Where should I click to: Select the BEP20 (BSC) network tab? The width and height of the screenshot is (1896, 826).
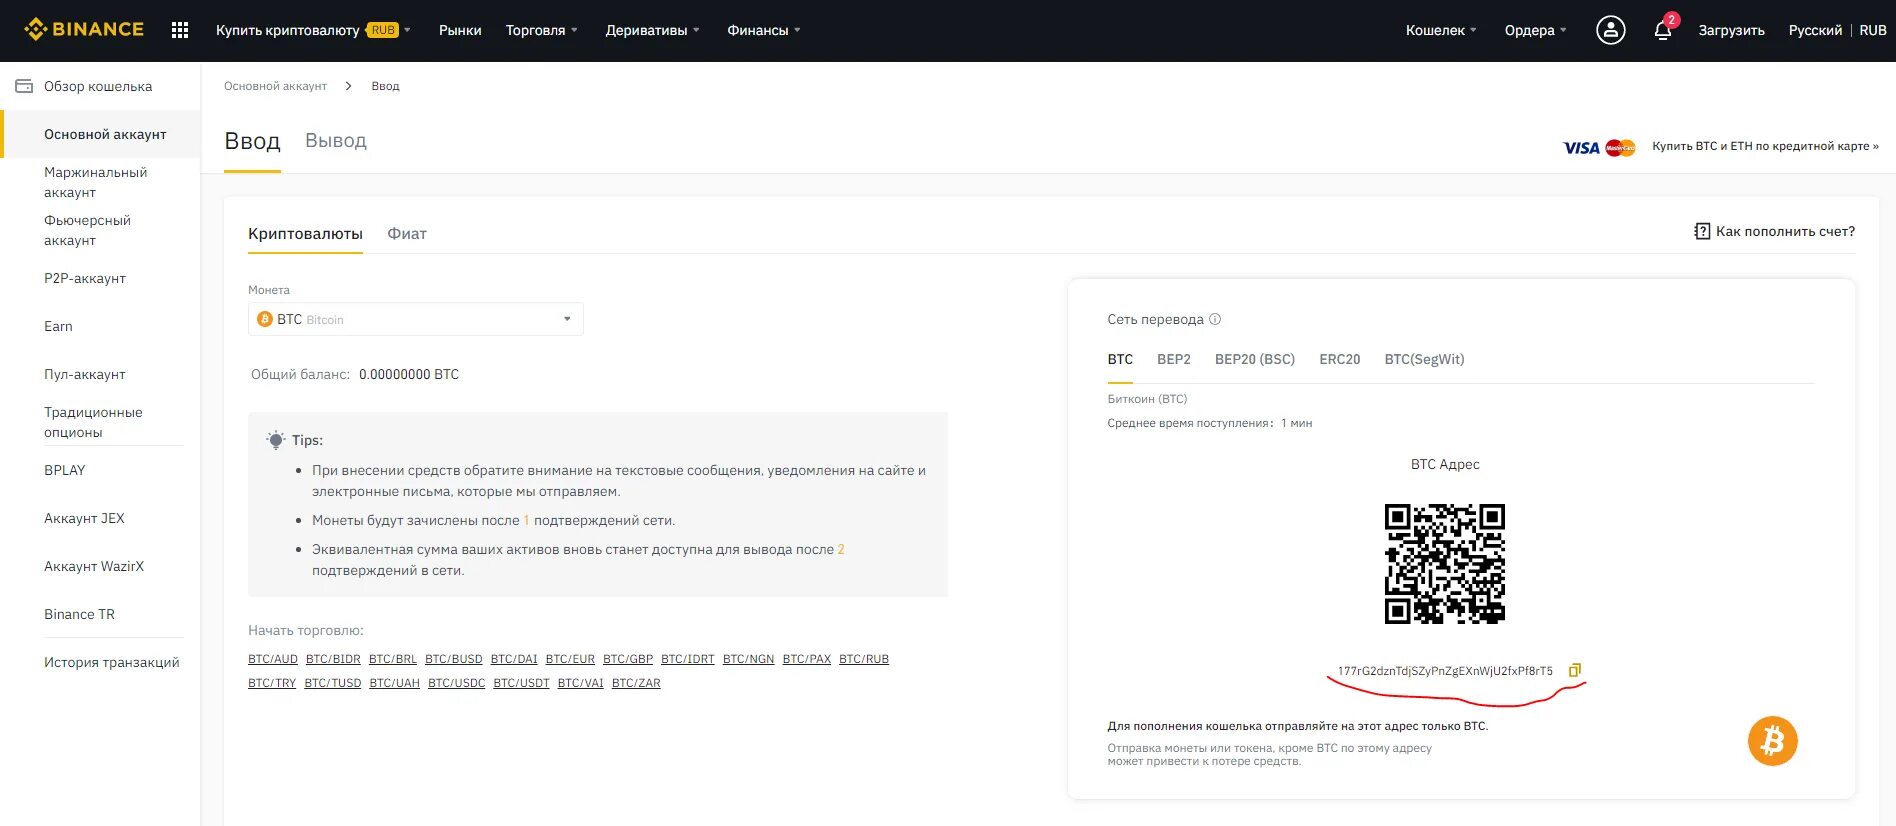[x=1255, y=359]
